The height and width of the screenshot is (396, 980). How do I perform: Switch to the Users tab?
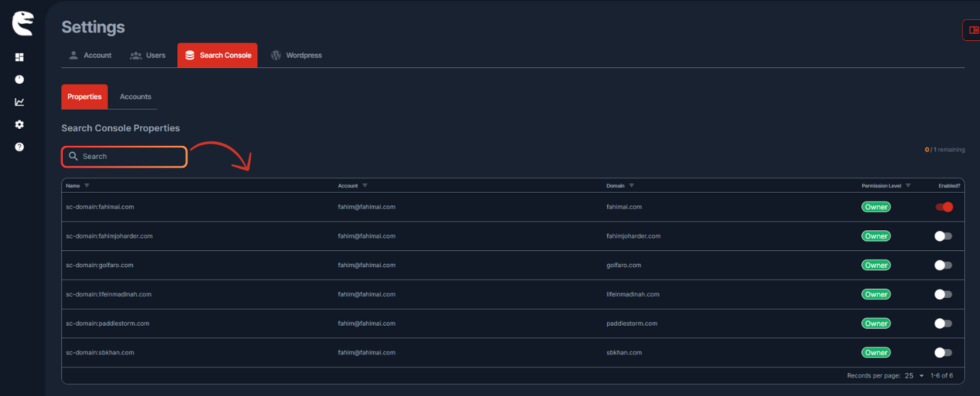[x=148, y=56]
